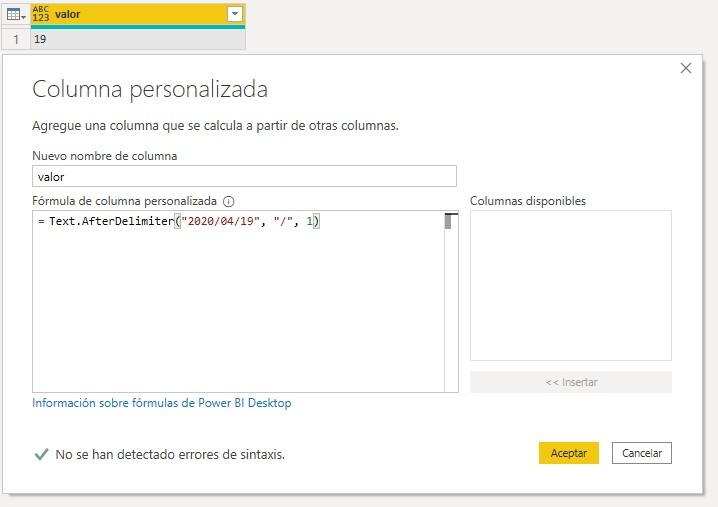Open the valor column filter dropdown

coord(234,14)
